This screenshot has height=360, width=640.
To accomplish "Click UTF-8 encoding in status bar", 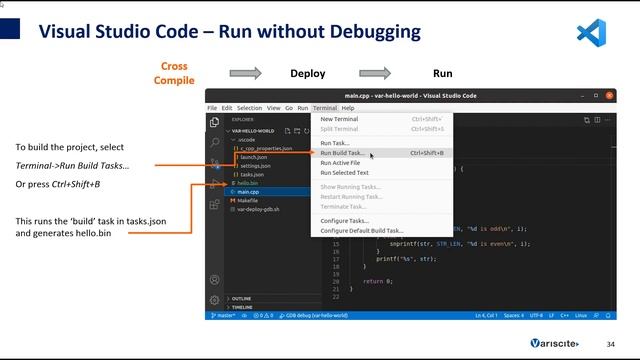I will [x=536, y=316].
